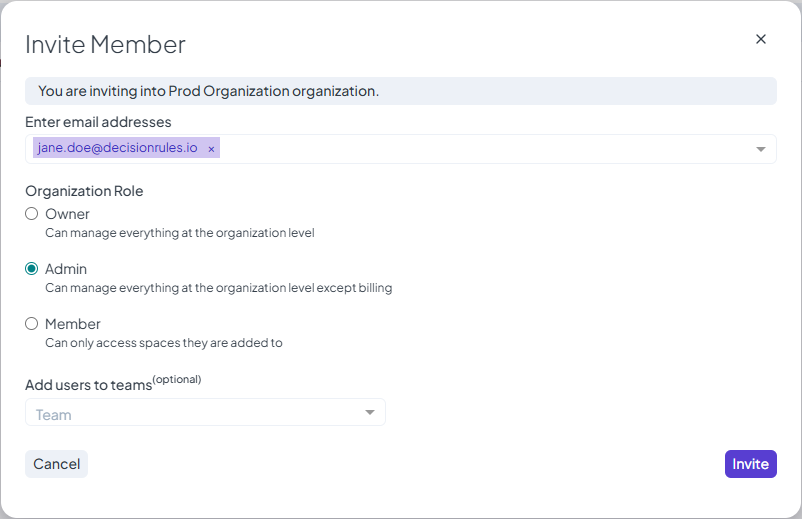Open the Team dropdown arrow
Screen dimensions: 802x519
[x=369, y=413]
